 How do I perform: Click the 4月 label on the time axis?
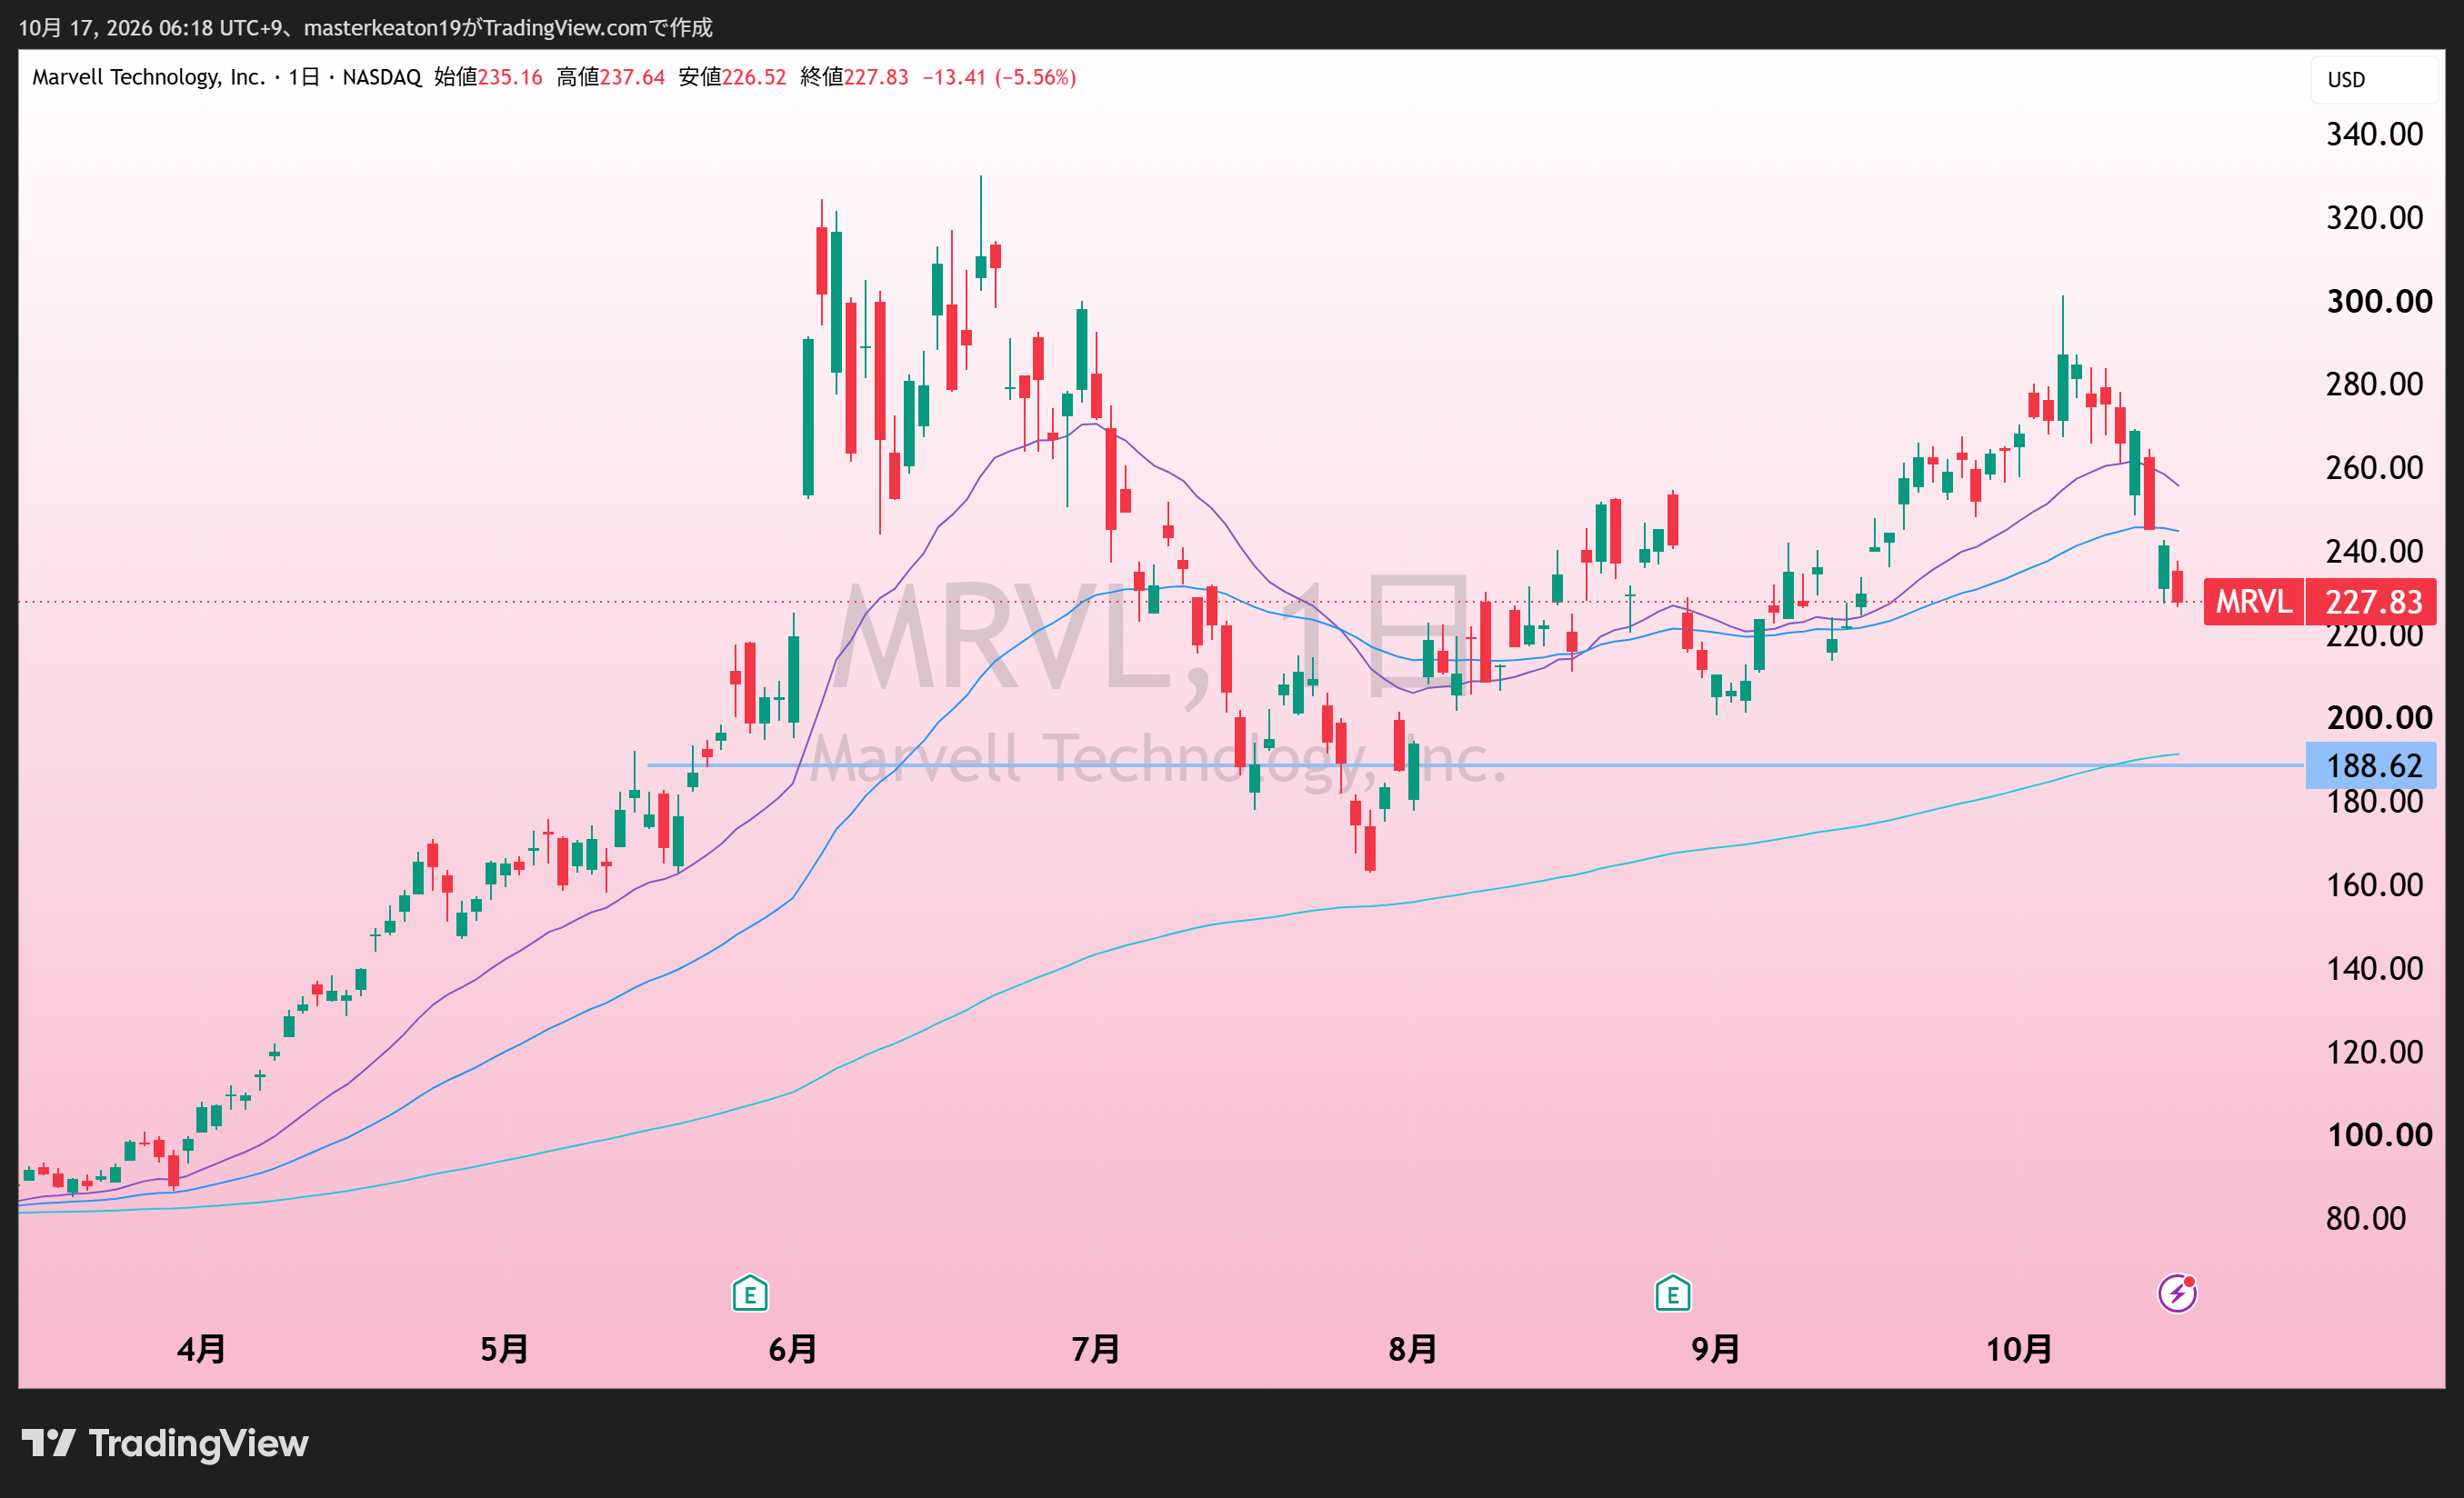coord(201,1349)
